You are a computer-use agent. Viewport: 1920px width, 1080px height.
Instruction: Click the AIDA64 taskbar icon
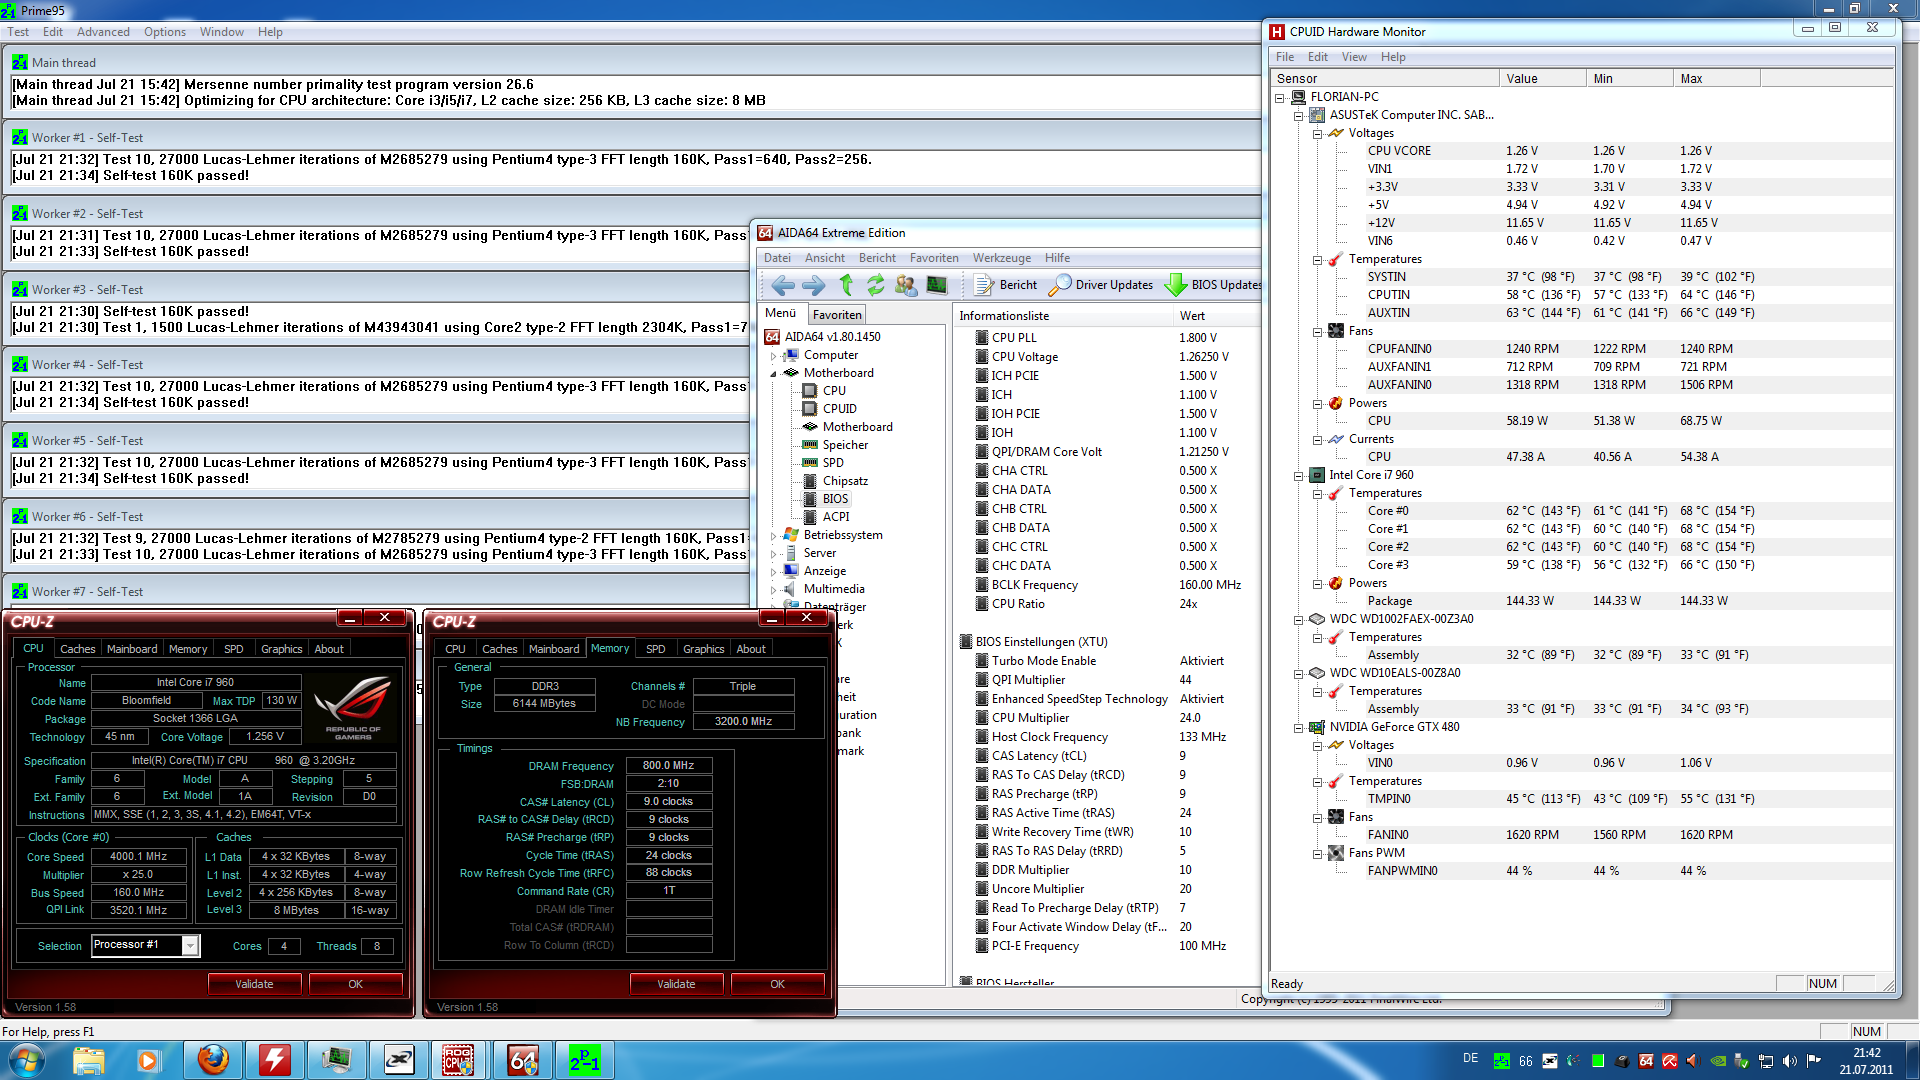point(522,1059)
